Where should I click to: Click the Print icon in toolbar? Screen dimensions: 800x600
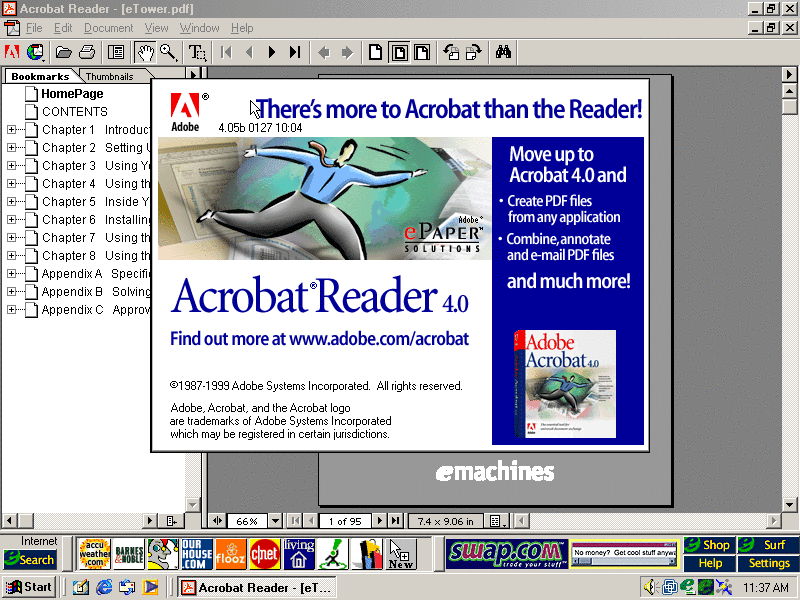click(x=87, y=52)
